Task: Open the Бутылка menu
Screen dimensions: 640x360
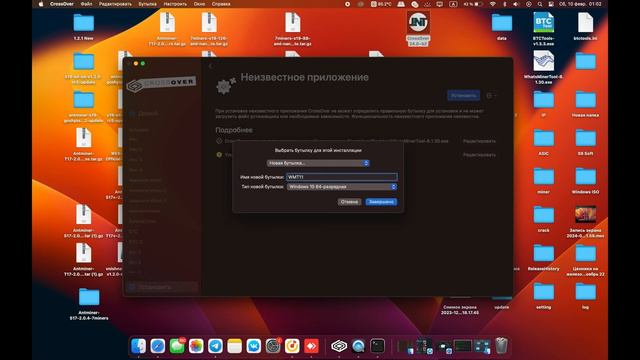Action: [147, 4]
